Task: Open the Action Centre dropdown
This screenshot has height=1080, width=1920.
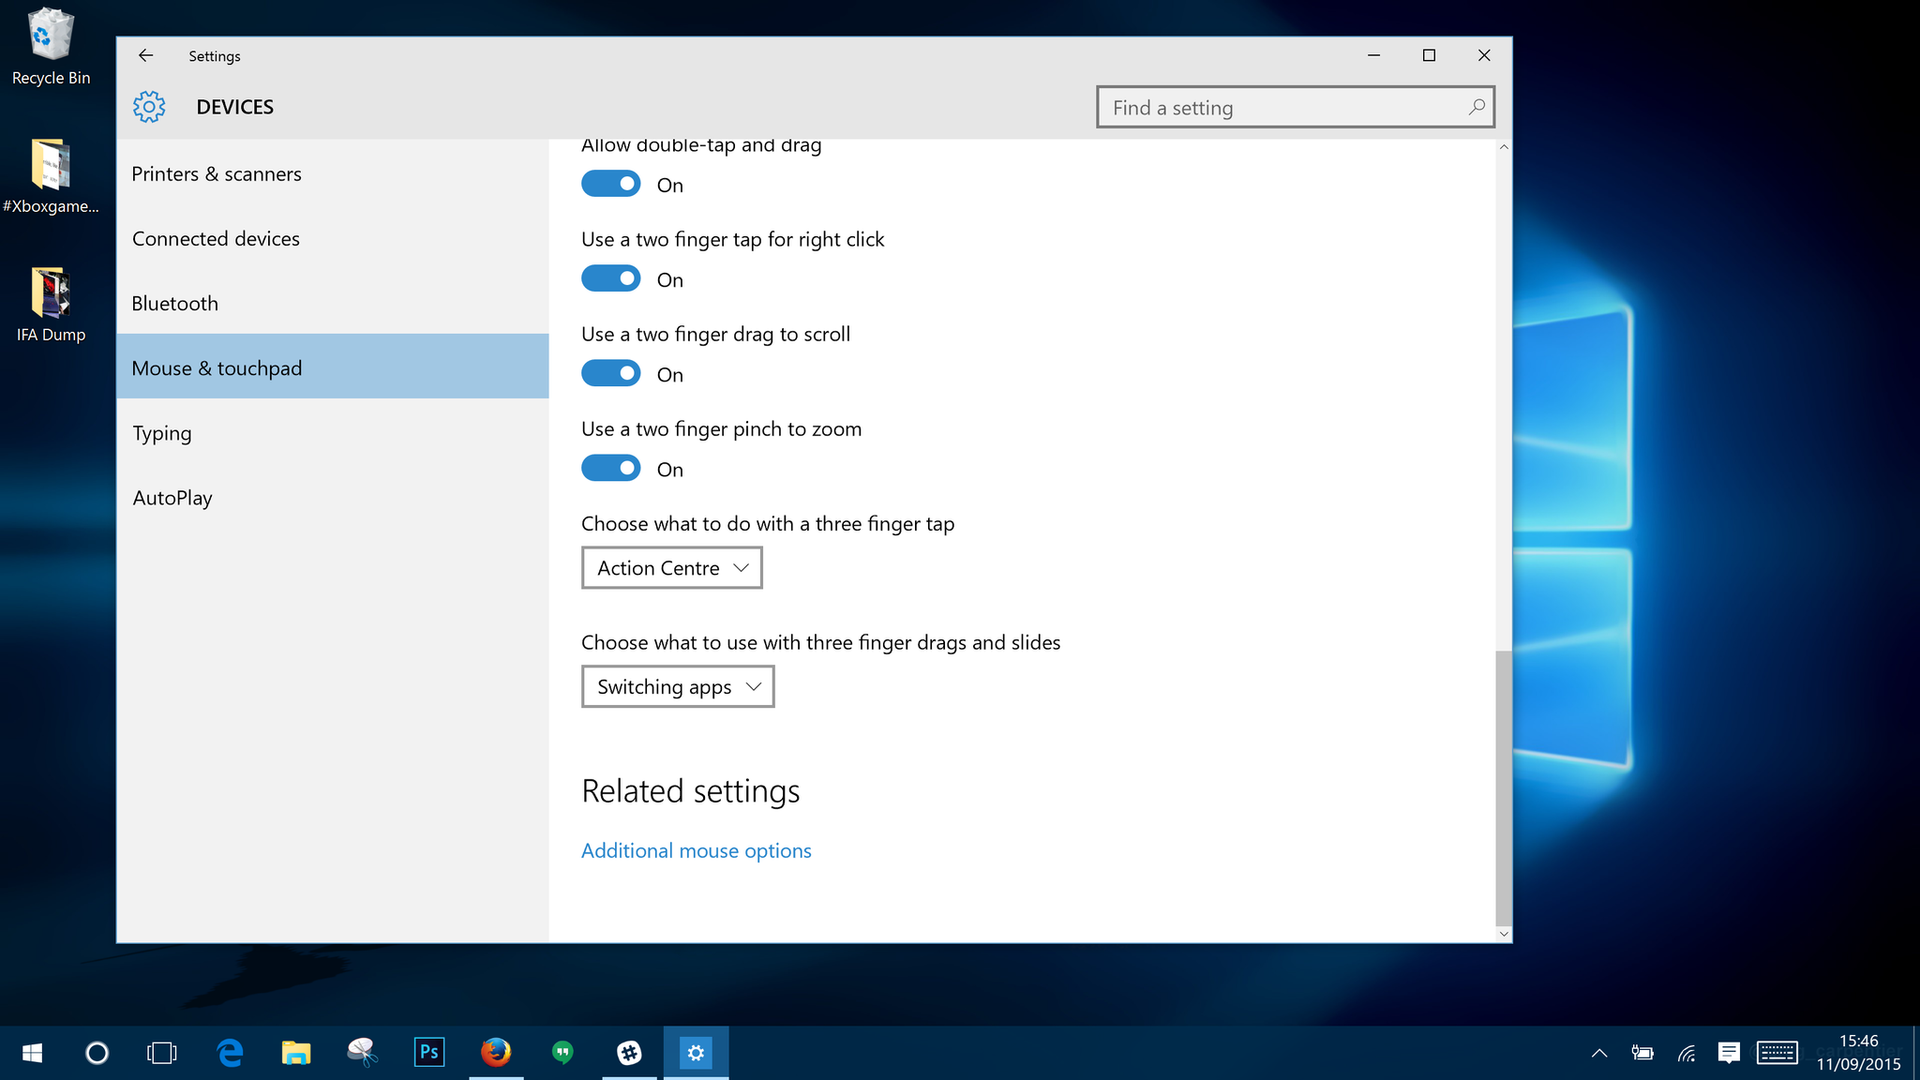Action: pyautogui.click(x=671, y=567)
